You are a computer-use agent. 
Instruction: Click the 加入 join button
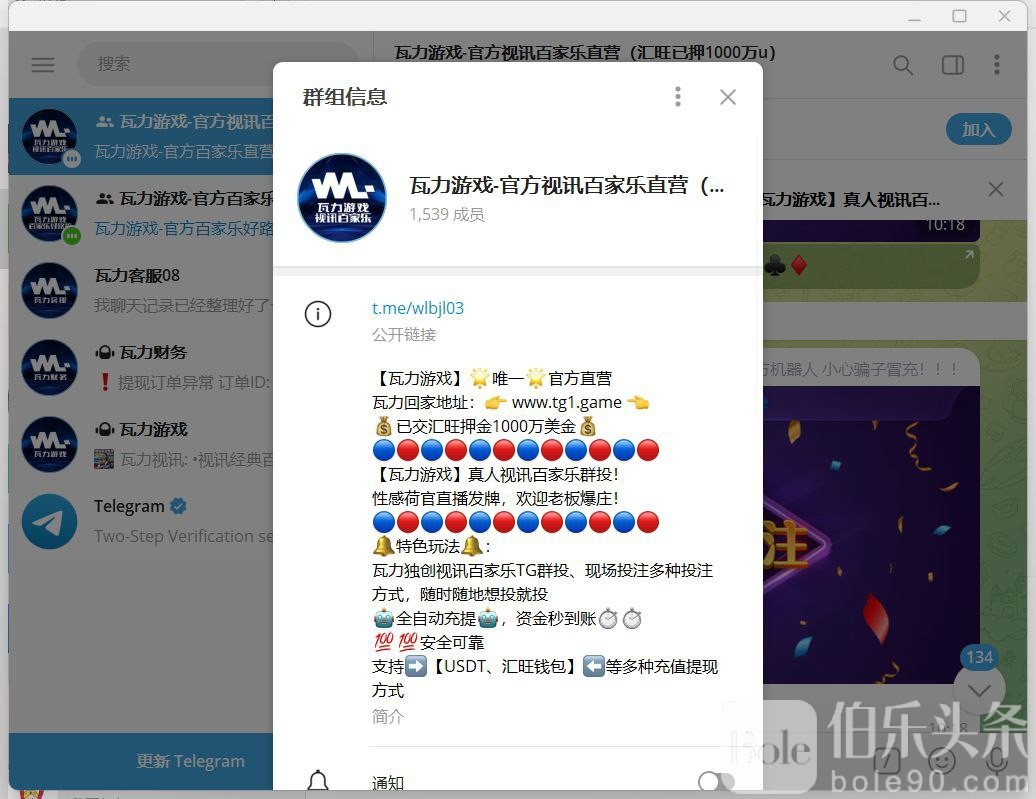click(978, 129)
